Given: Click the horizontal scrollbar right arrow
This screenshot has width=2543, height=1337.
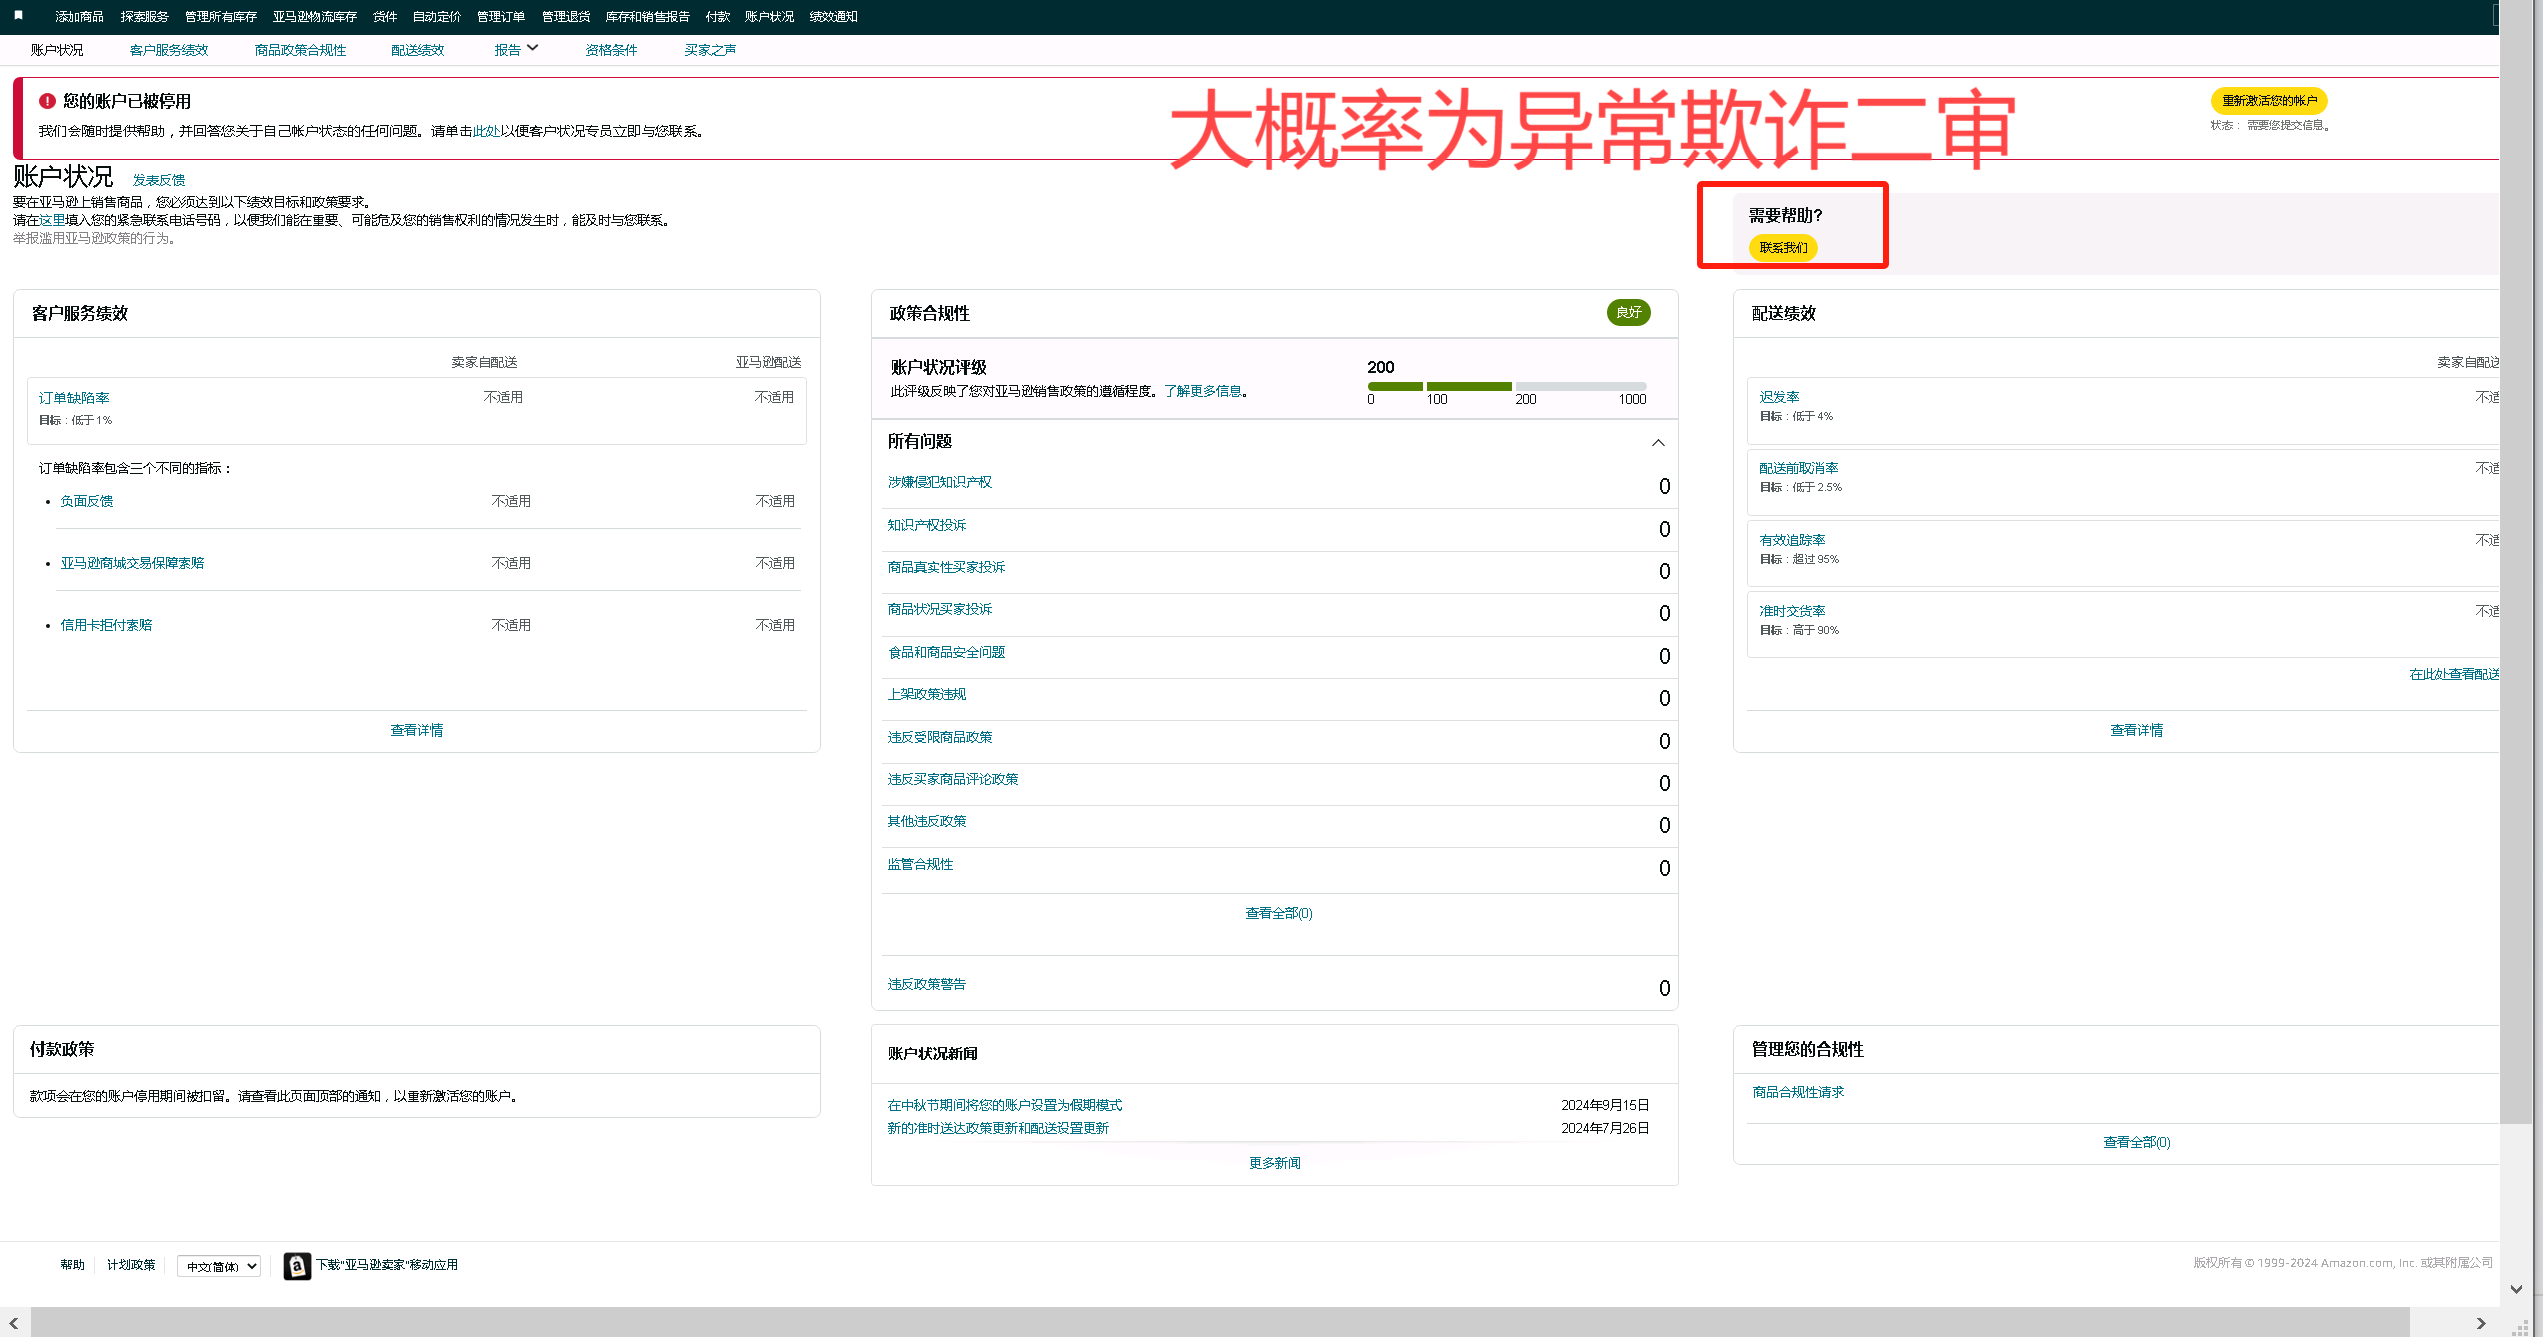Looking at the screenshot, I should pyautogui.click(x=2481, y=1322).
